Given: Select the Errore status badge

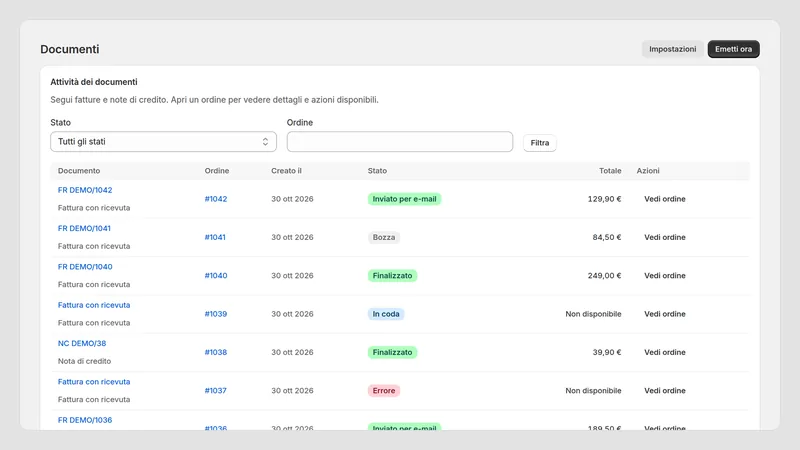Looking at the screenshot, I should click(384, 390).
